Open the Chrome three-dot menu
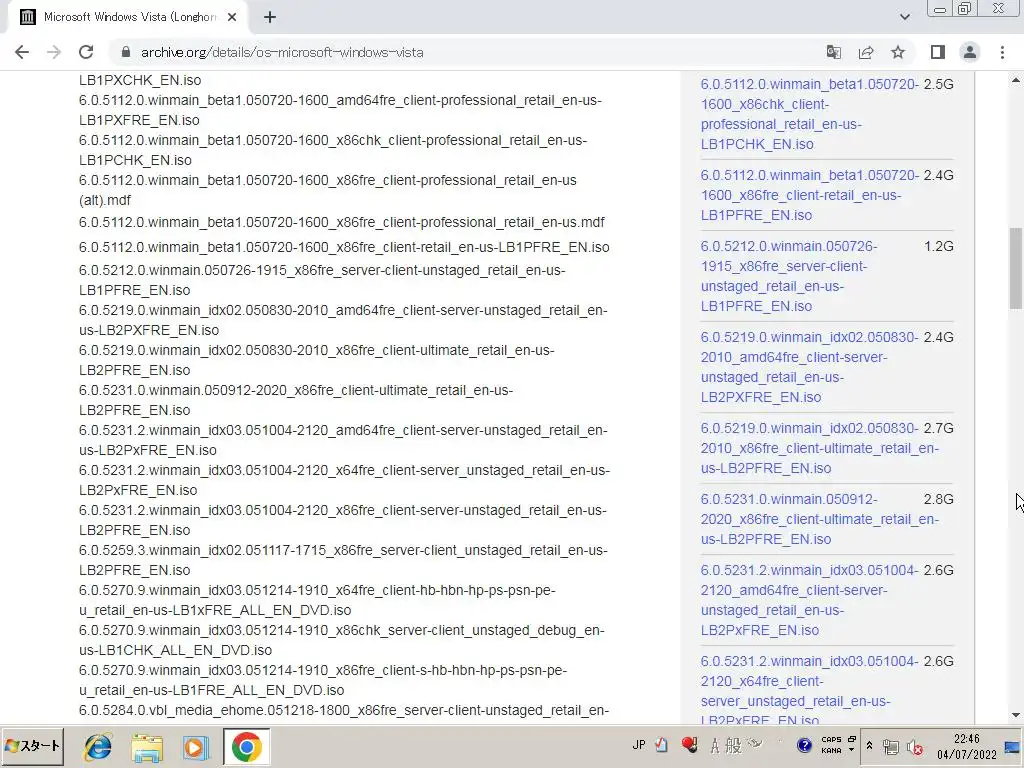 [1002, 52]
